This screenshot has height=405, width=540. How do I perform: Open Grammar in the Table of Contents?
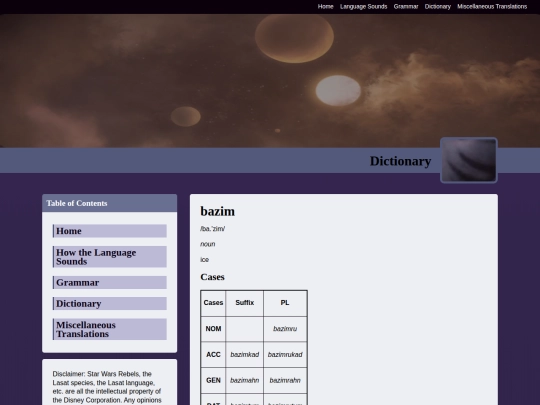[x=110, y=283]
